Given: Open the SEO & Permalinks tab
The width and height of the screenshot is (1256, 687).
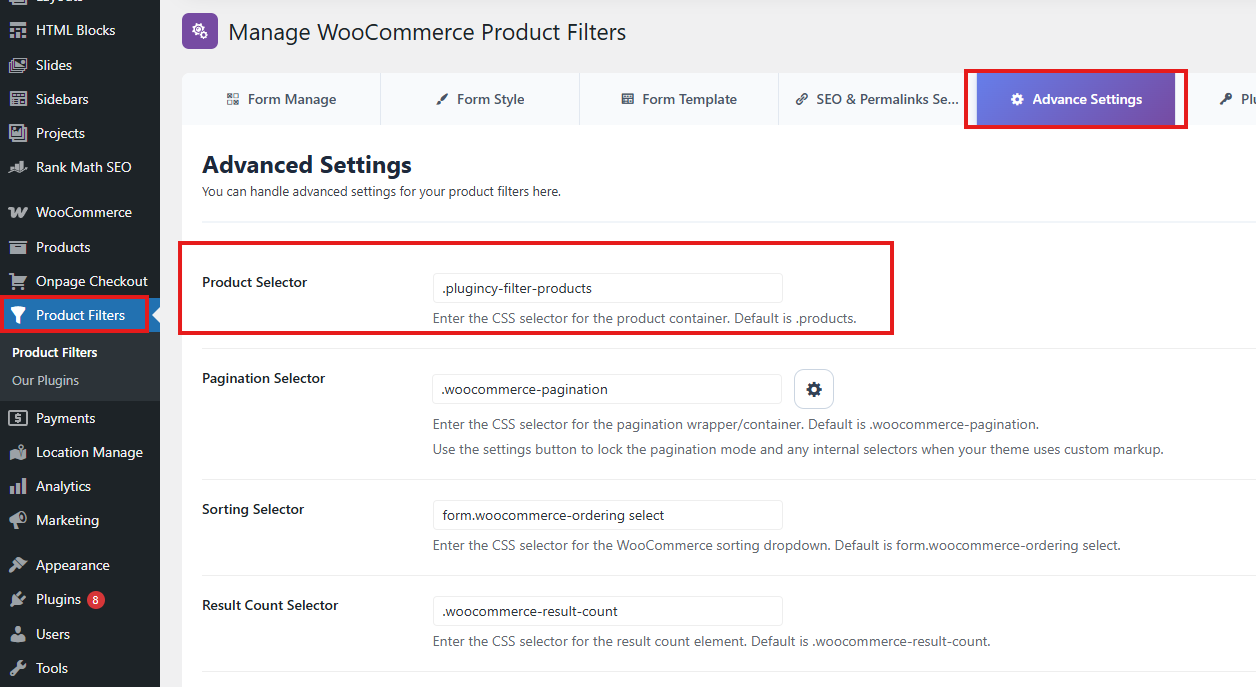Looking at the screenshot, I should [x=877, y=99].
